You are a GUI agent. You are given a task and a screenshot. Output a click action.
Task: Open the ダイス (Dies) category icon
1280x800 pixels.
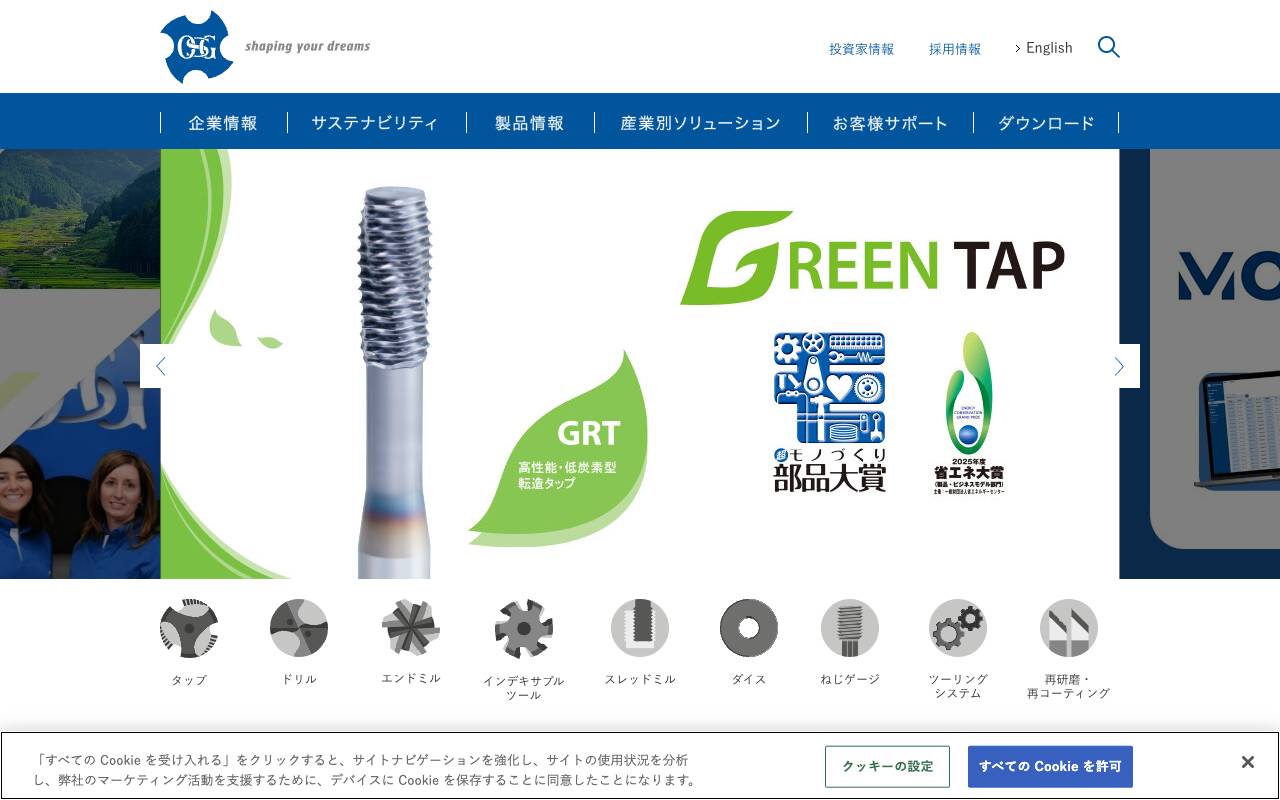748,628
